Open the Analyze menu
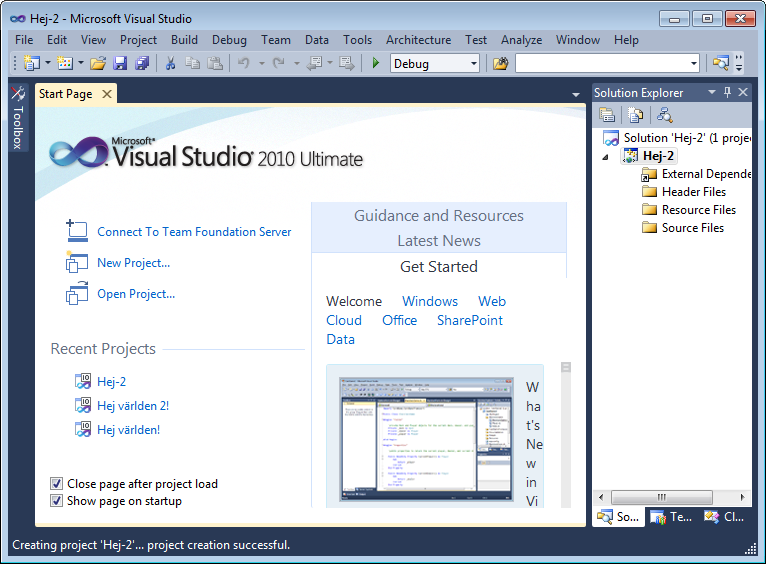 coord(521,40)
